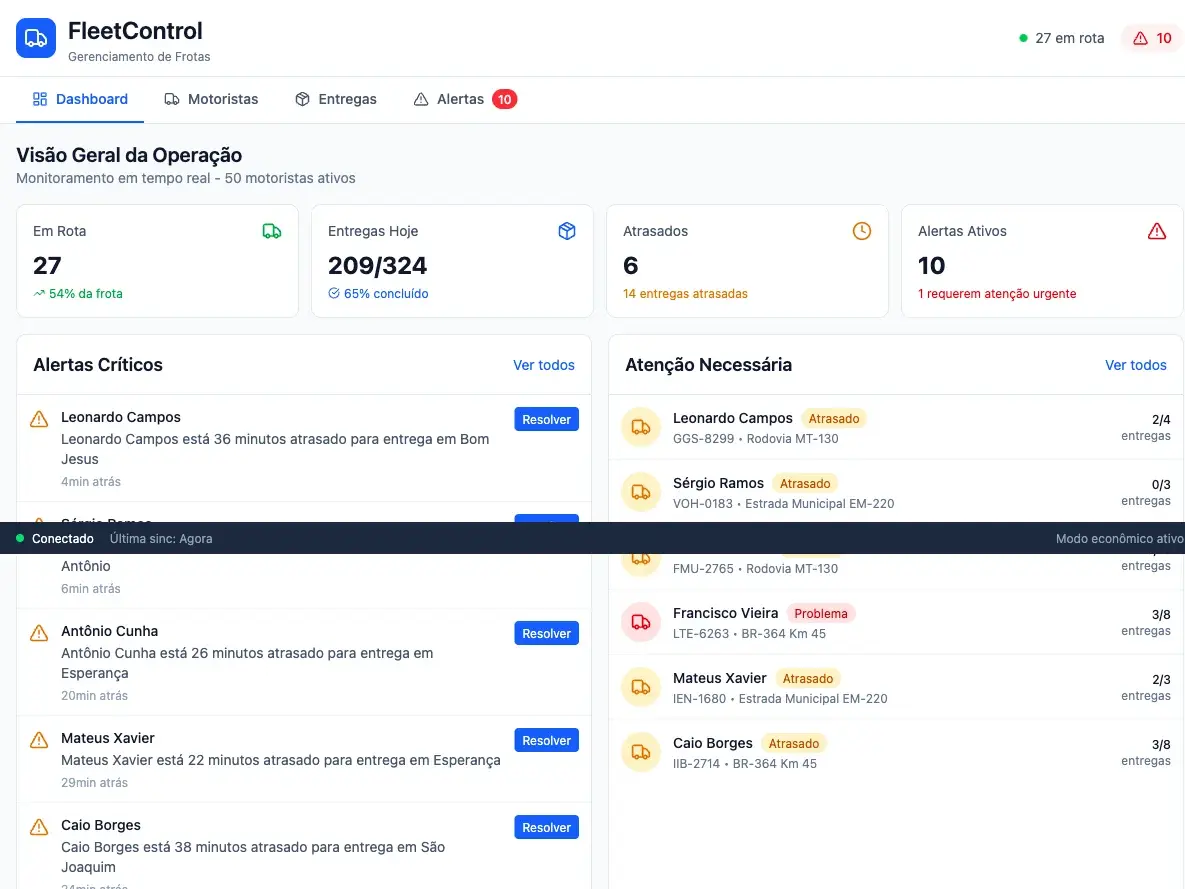Click 'FMU-2765 • Rodovia MT-130' text
Screen dimensions: 1185x889
(755, 568)
